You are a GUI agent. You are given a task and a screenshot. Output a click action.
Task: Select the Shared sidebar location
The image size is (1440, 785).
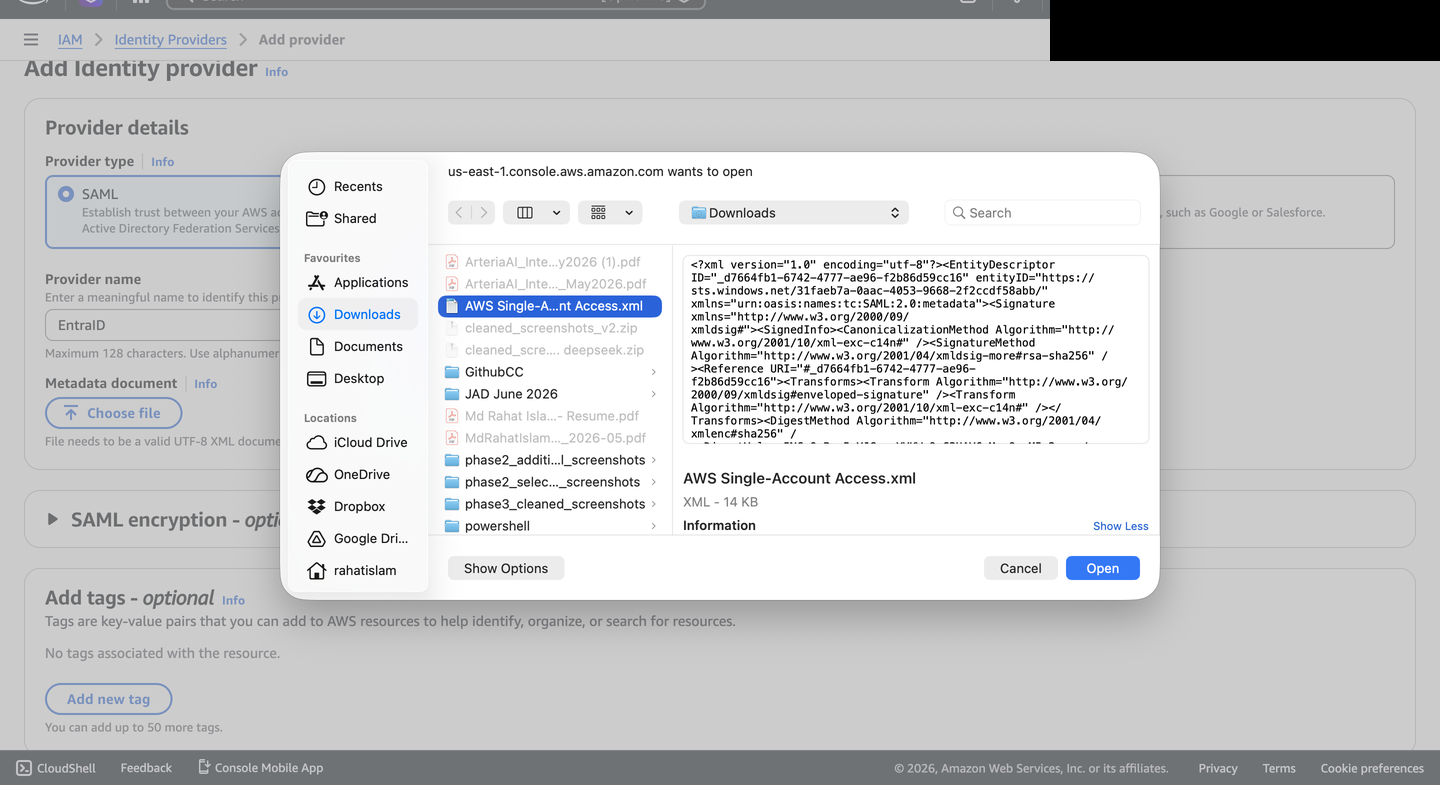342,219
